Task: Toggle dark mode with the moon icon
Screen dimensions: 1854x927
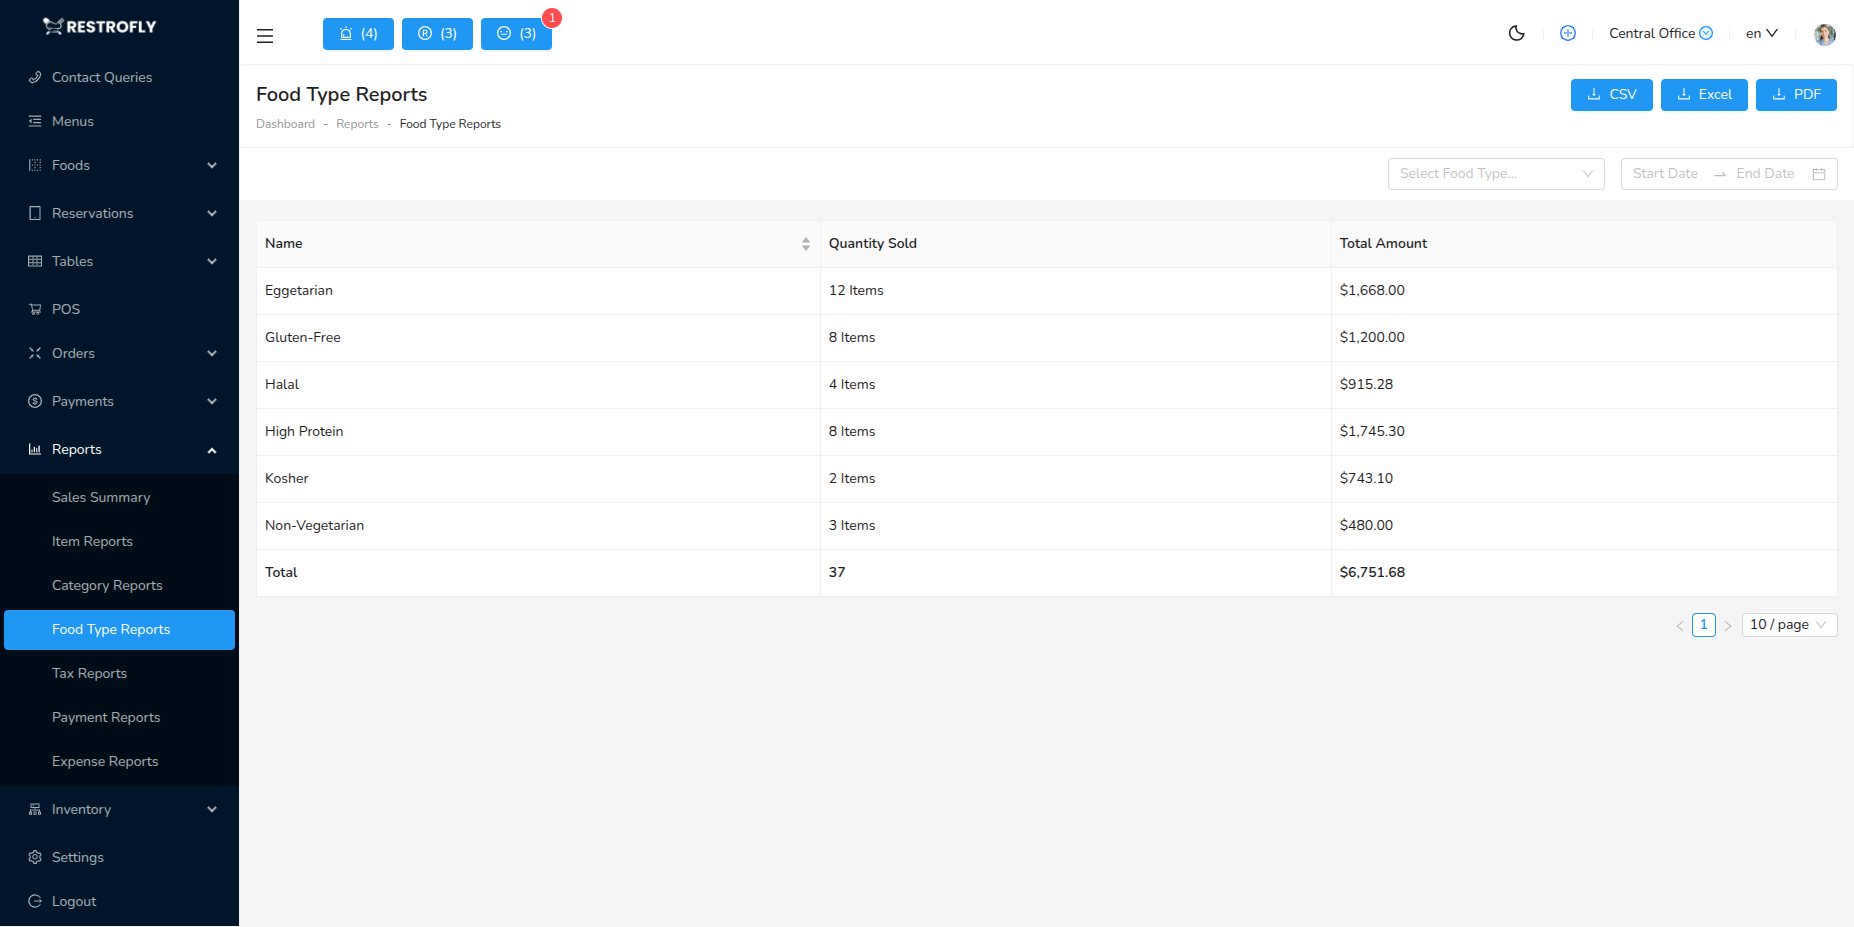Action: click(1516, 33)
